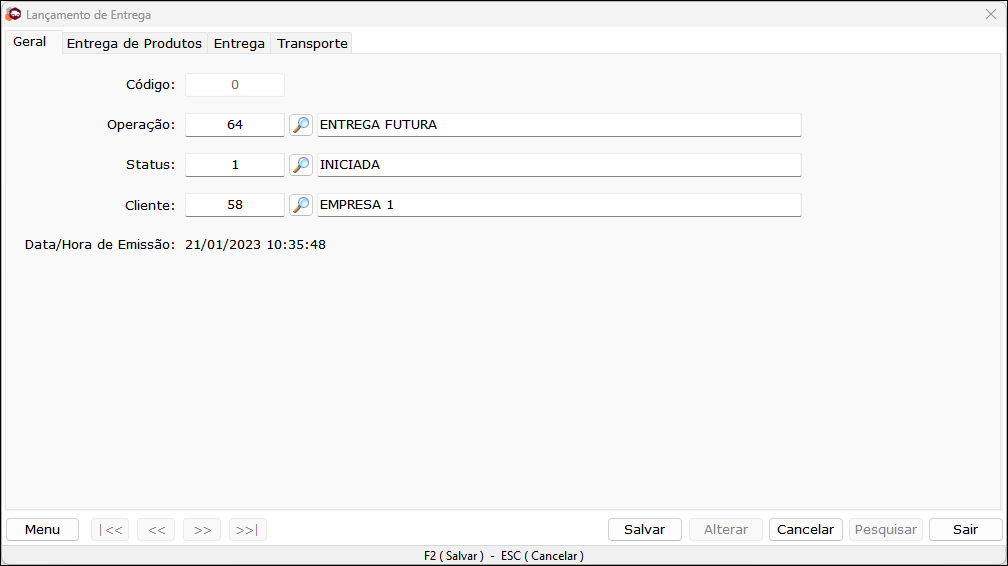
Task: Exit with the Sair button
Action: coord(966,529)
